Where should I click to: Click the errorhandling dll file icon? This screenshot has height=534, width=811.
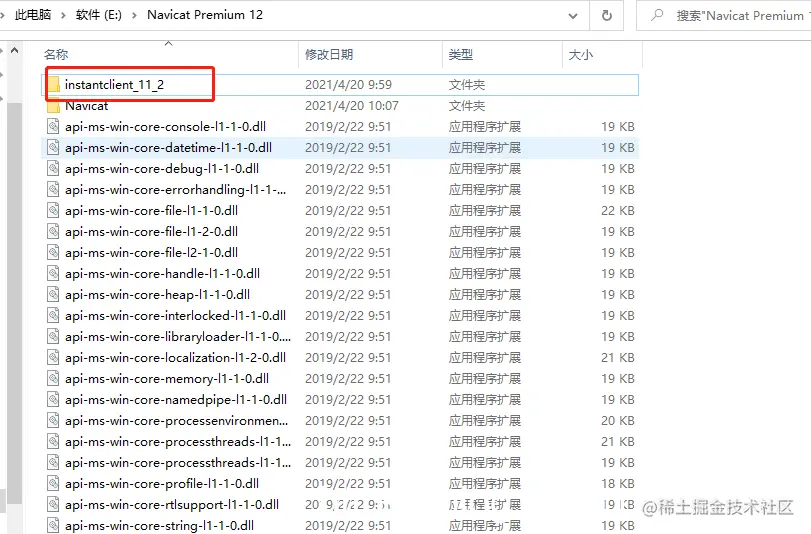pos(53,190)
